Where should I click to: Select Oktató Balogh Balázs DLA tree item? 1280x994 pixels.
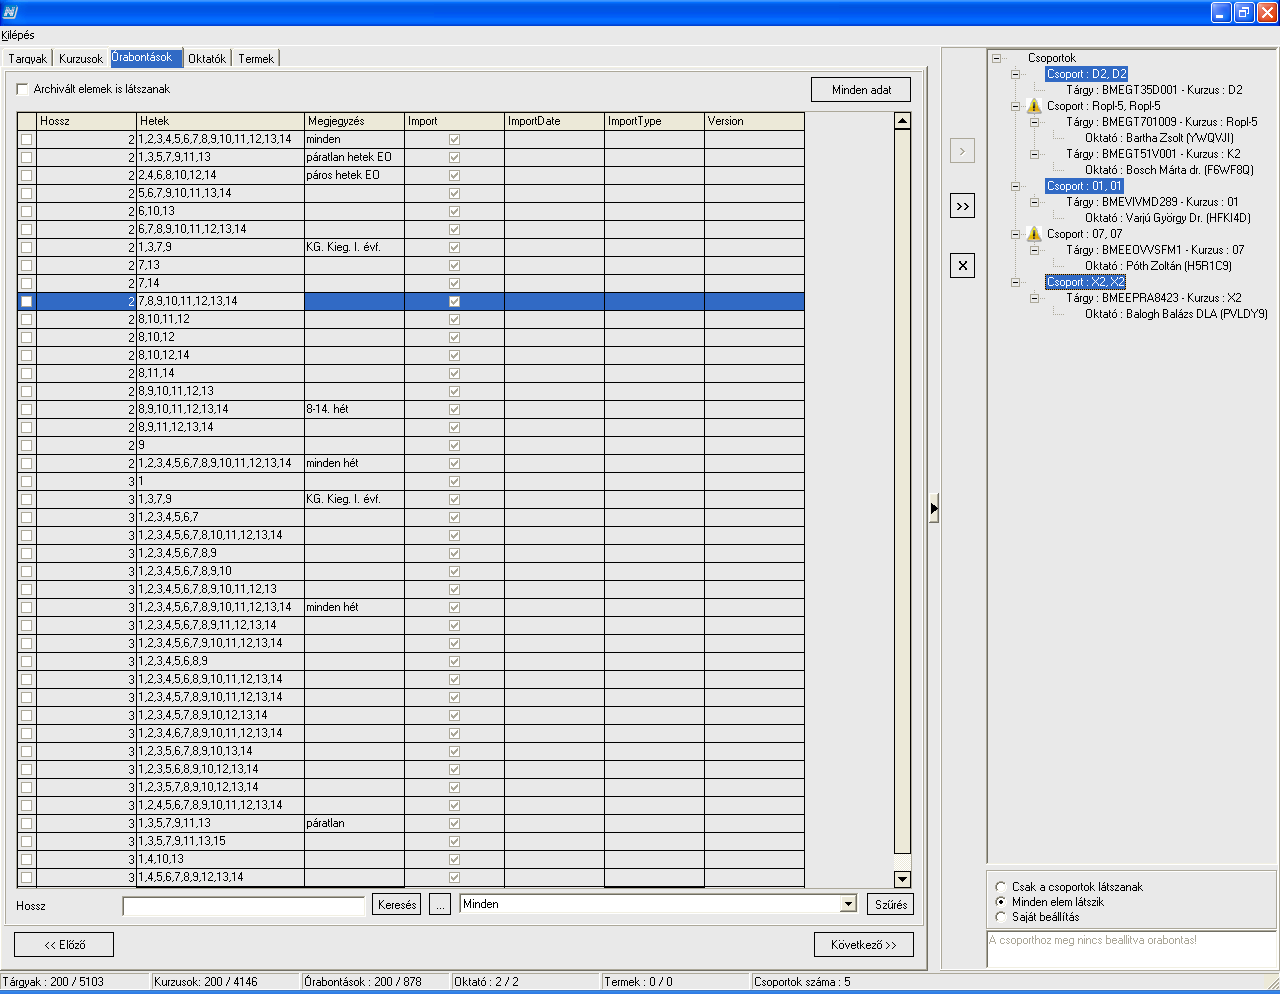pos(1176,314)
